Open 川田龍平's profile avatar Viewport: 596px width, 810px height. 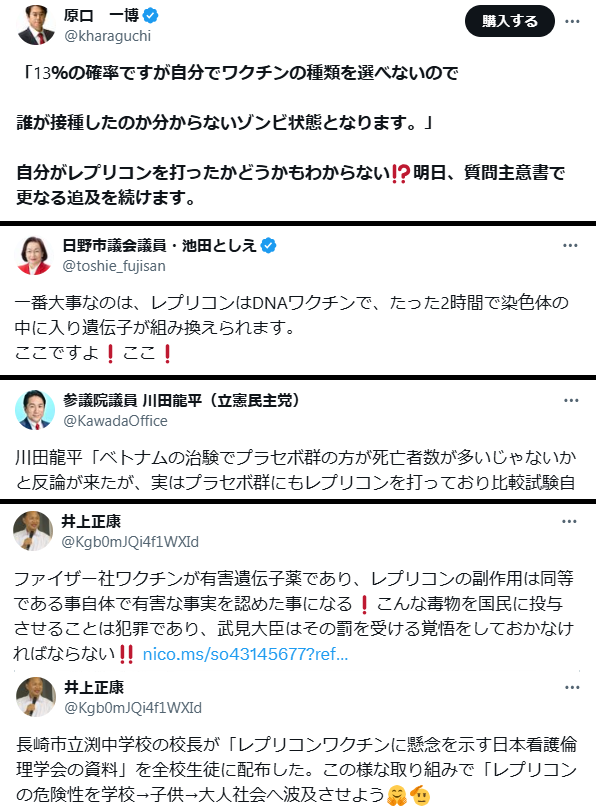point(35,410)
